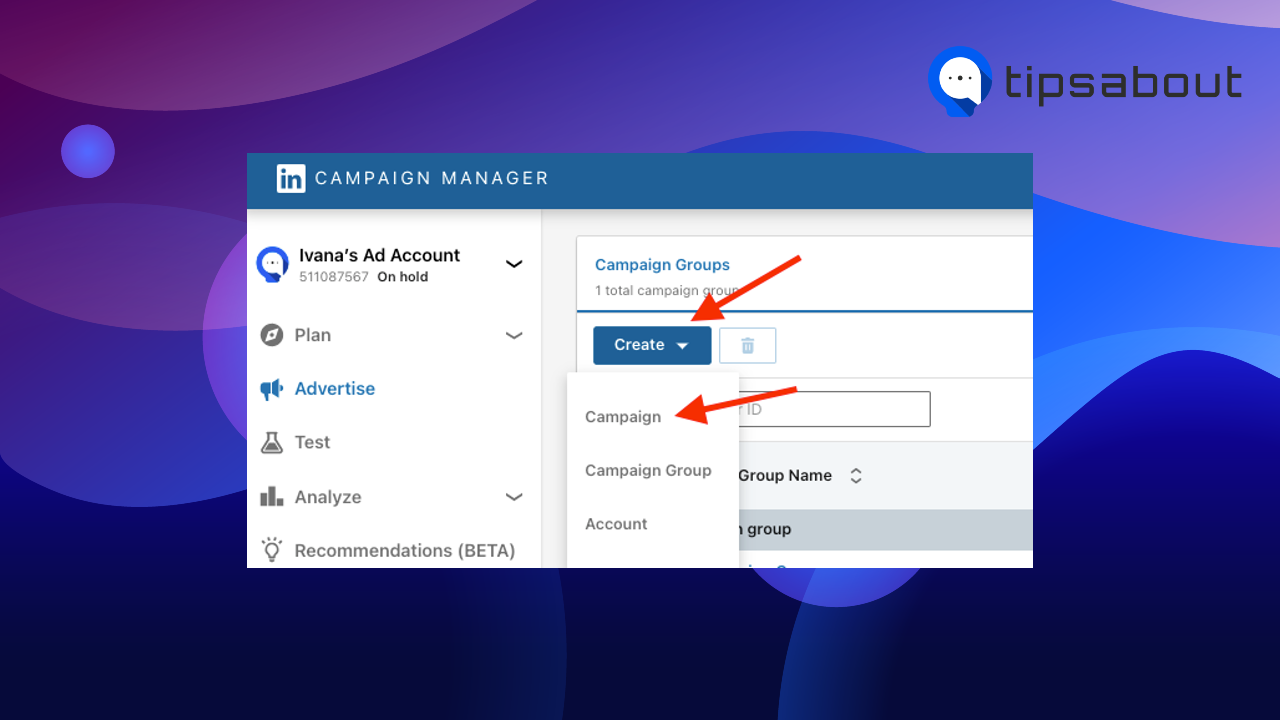Expand the Analyze section chevron
The height and width of the screenshot is (720, 1280).
514,497
